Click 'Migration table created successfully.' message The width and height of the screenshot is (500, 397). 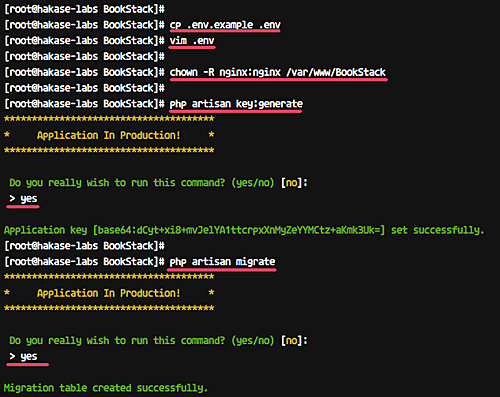coord(106,388)
